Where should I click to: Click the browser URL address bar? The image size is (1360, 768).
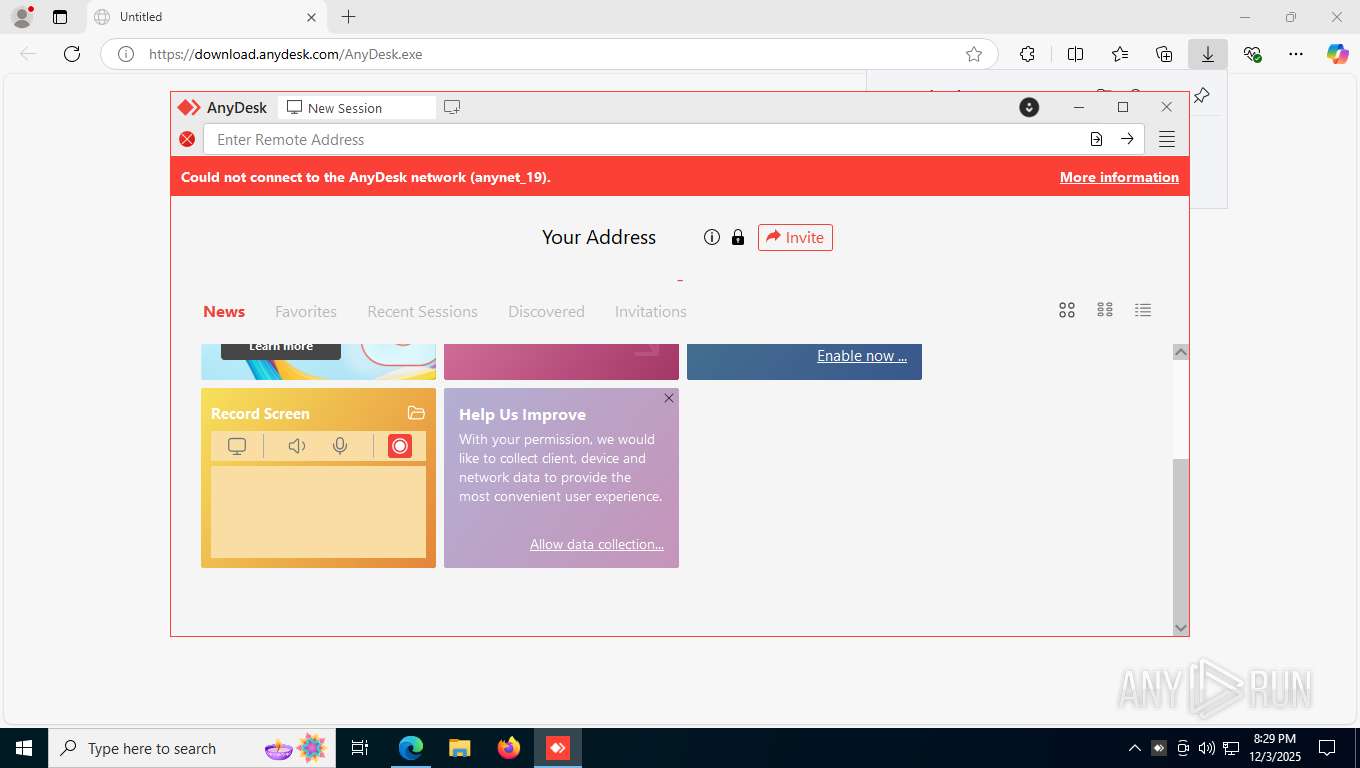548,54
